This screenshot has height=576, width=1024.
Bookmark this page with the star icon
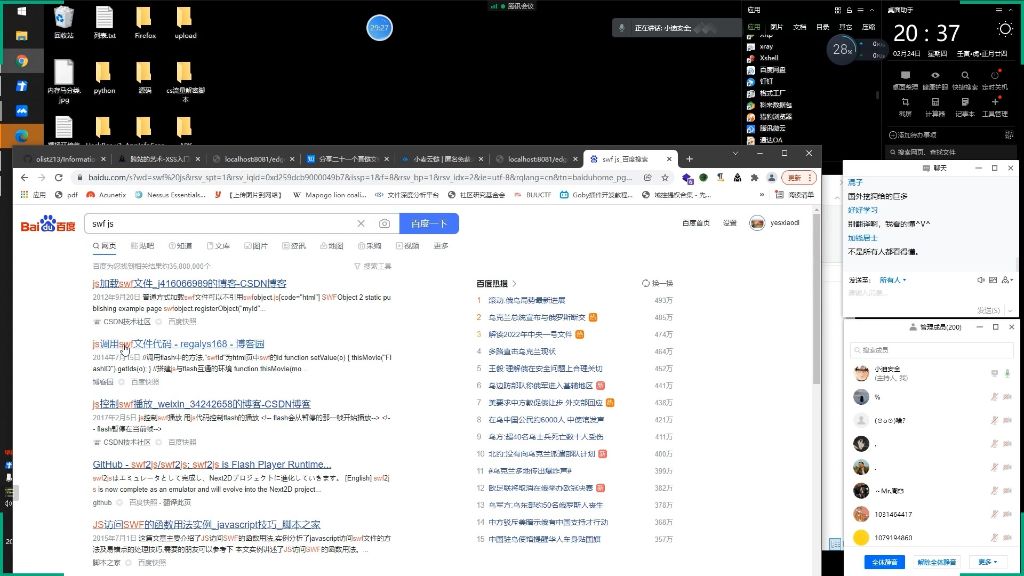(665, 178)
